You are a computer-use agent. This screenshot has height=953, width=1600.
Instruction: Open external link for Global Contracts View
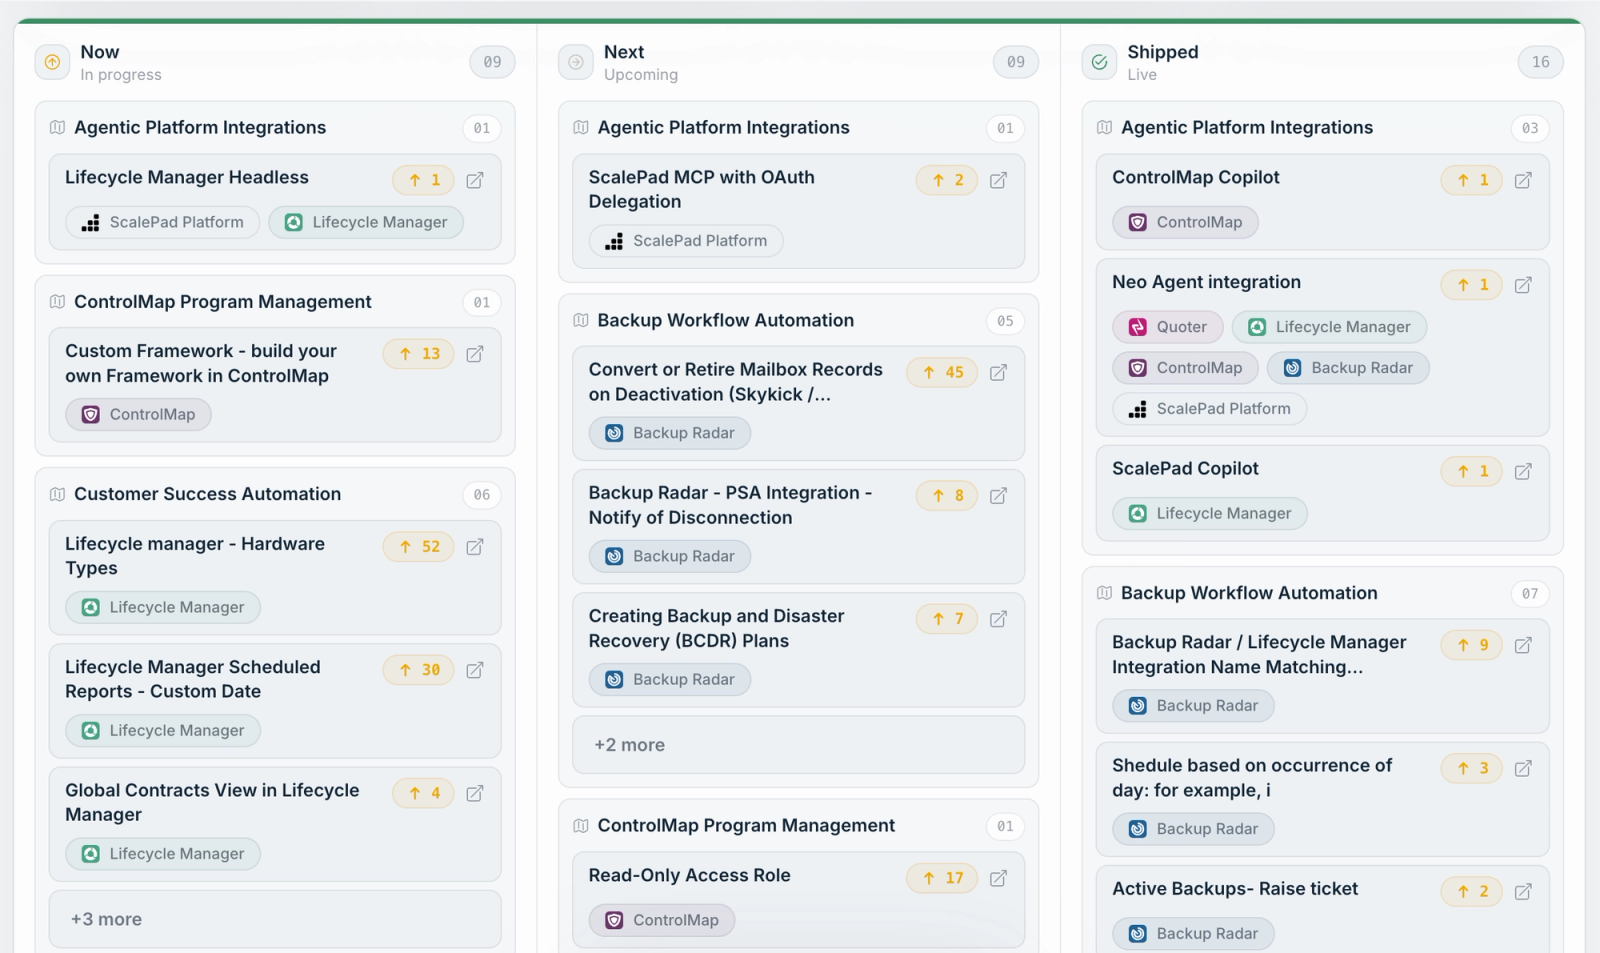(475, 793)
